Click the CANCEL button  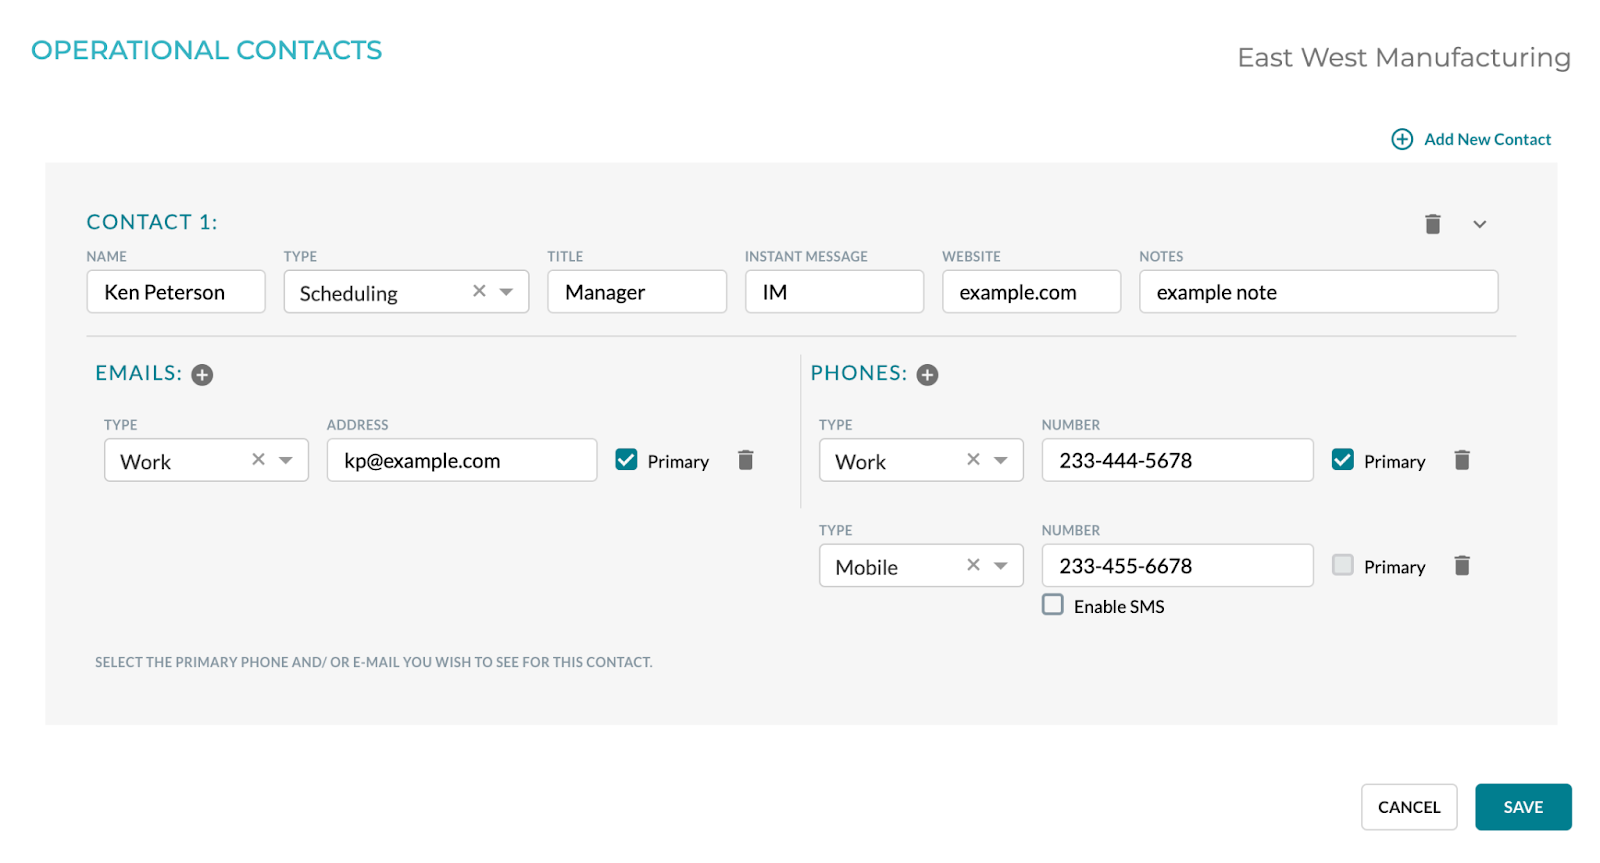[1409, 807]
